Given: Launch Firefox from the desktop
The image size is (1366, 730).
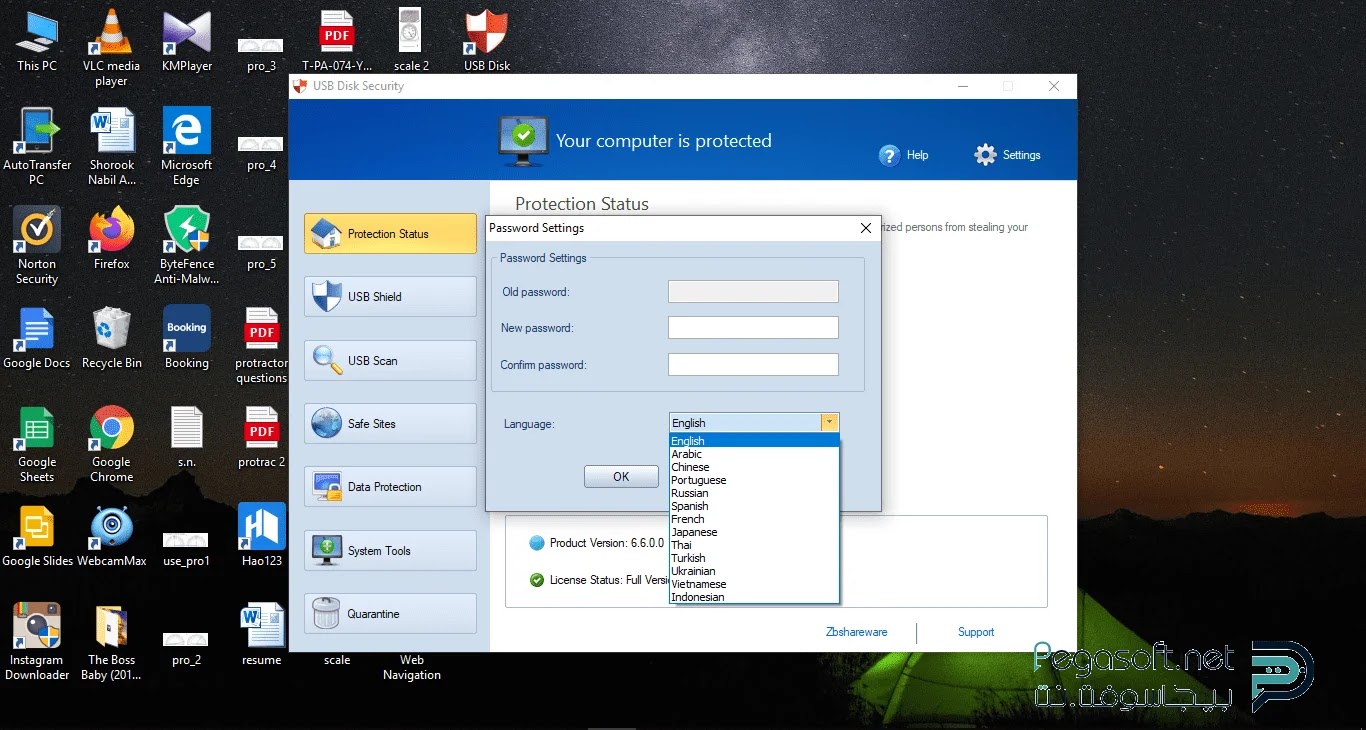Looking at the screenshot, I should tap(112, 238).
